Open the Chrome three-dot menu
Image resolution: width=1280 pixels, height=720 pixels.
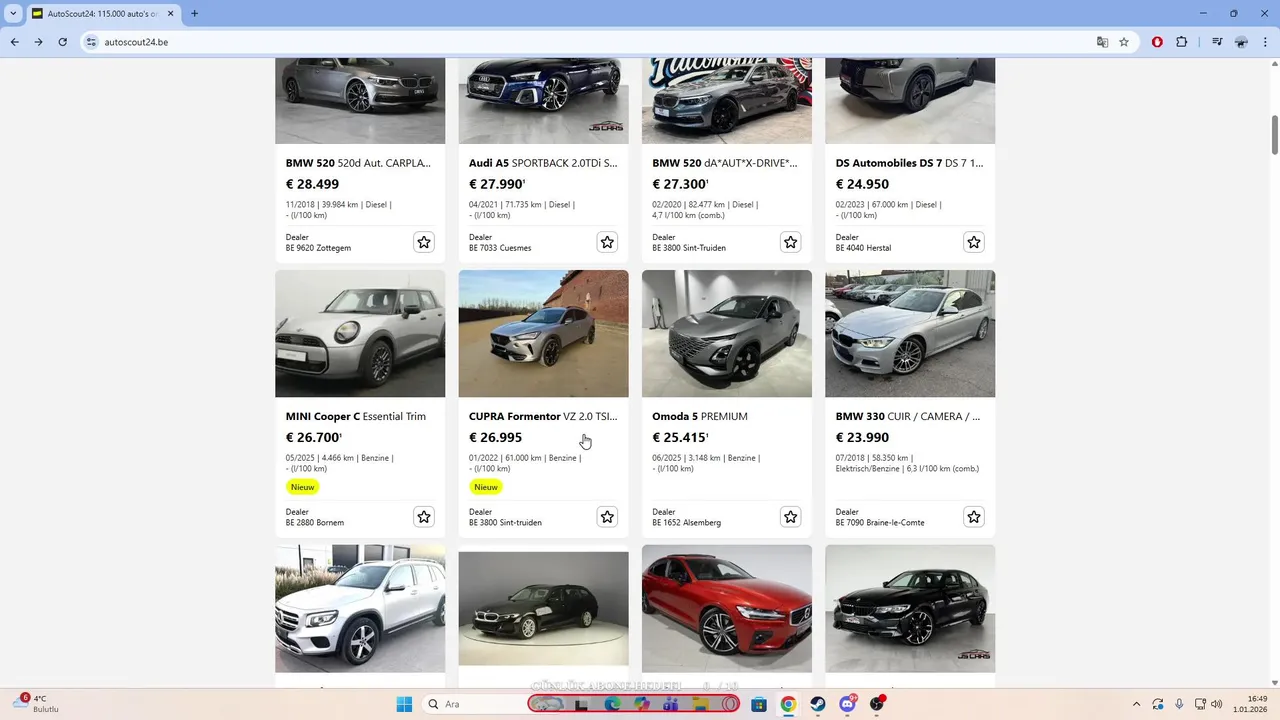1265,42
